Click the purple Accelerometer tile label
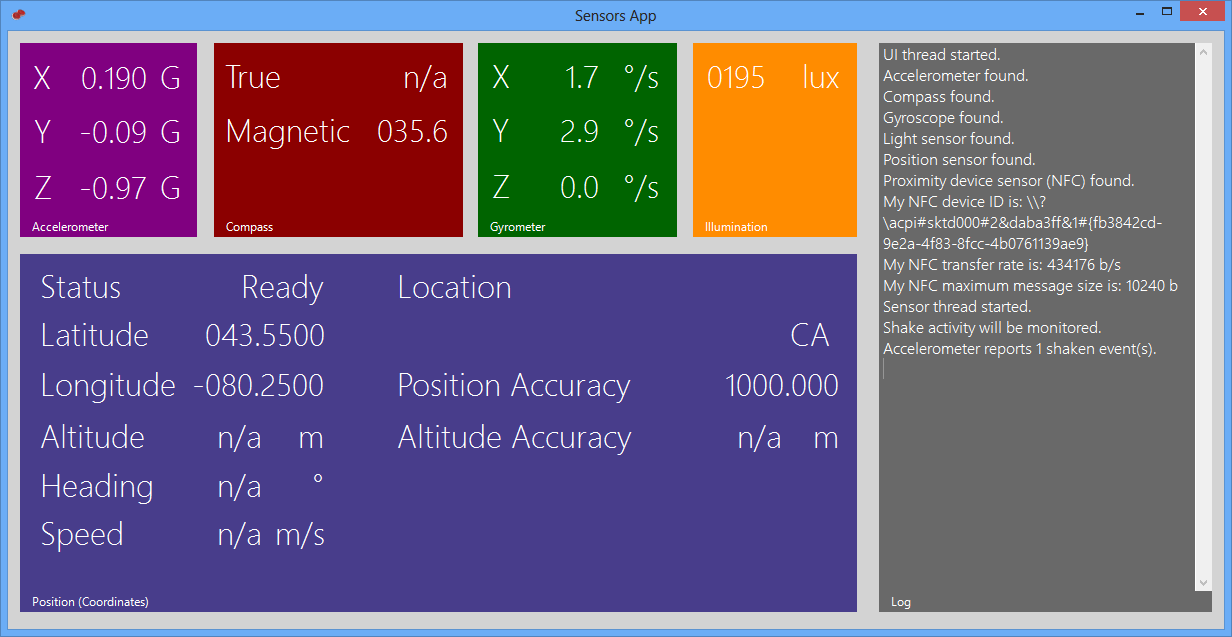 pyautogui.click(x=70, y=227)
